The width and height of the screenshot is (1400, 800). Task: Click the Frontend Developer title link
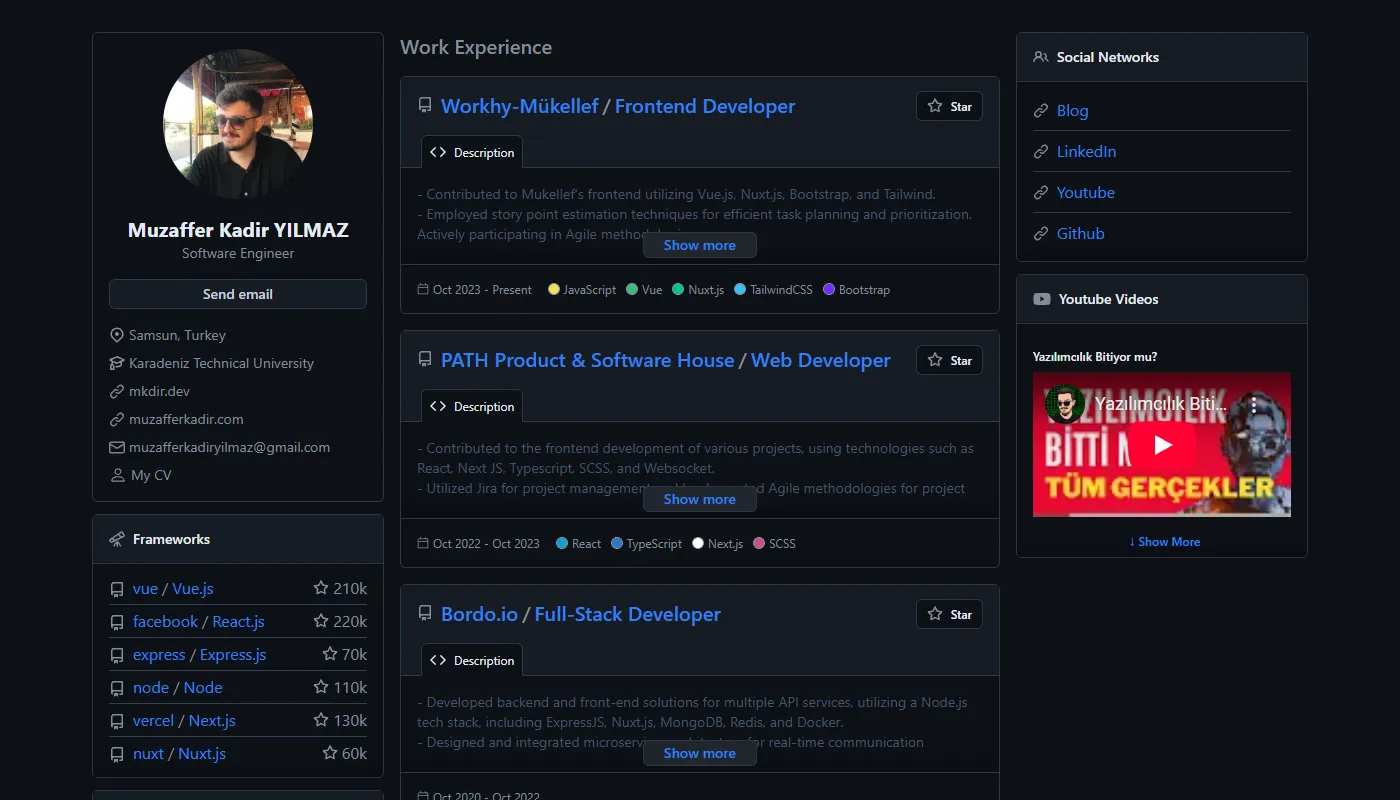point(705,106)
